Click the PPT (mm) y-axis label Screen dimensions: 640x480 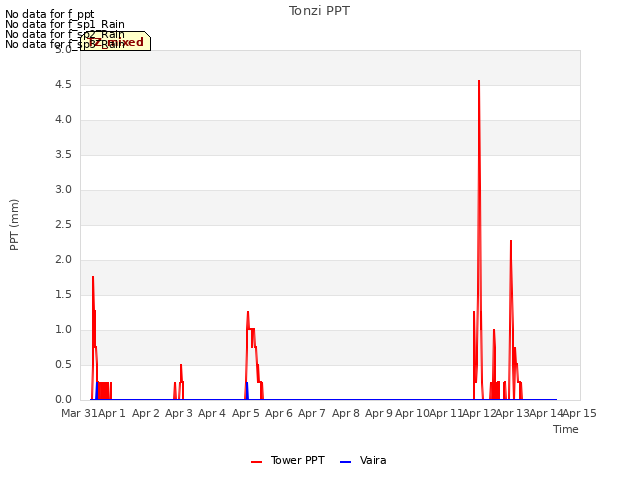(14, 225)
